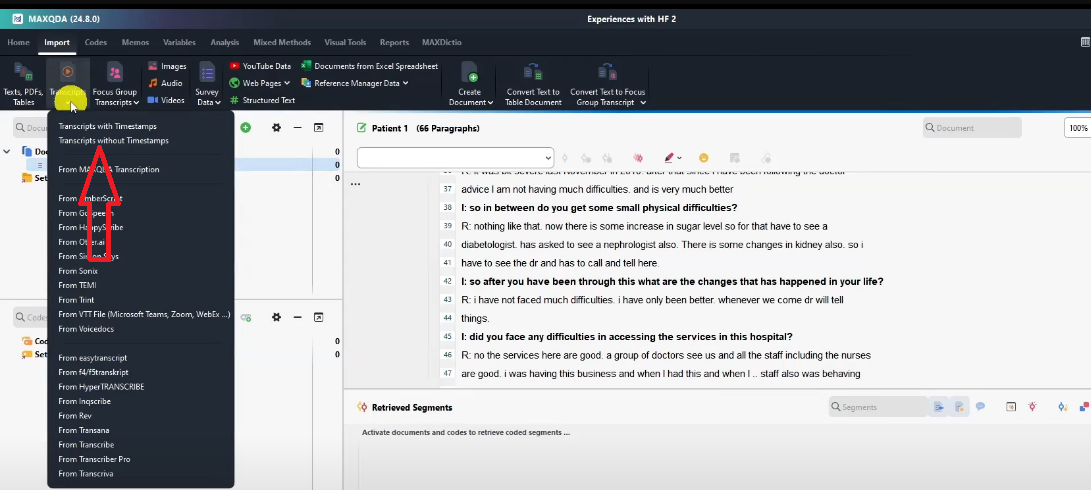
Task: Open Reference Manager Data dropdown
Action: [355, 83]
